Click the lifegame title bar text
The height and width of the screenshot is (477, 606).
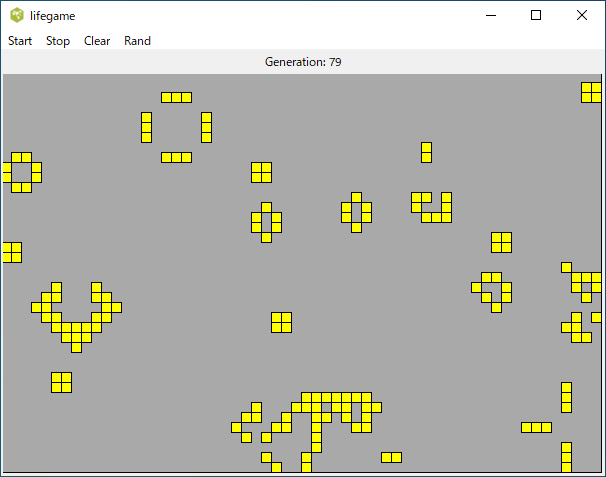[x=52, y=16]
